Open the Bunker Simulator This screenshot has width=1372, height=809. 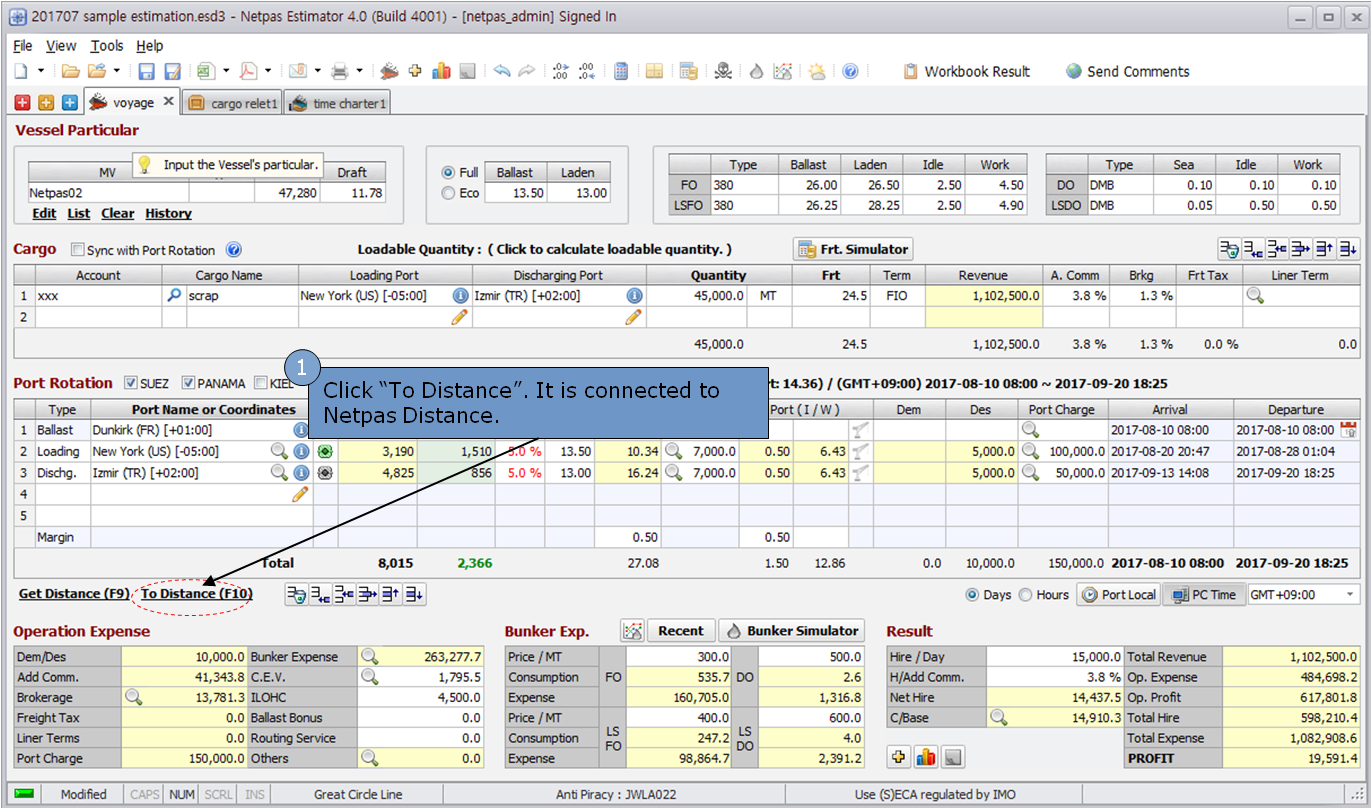click(x=791, y=631)
